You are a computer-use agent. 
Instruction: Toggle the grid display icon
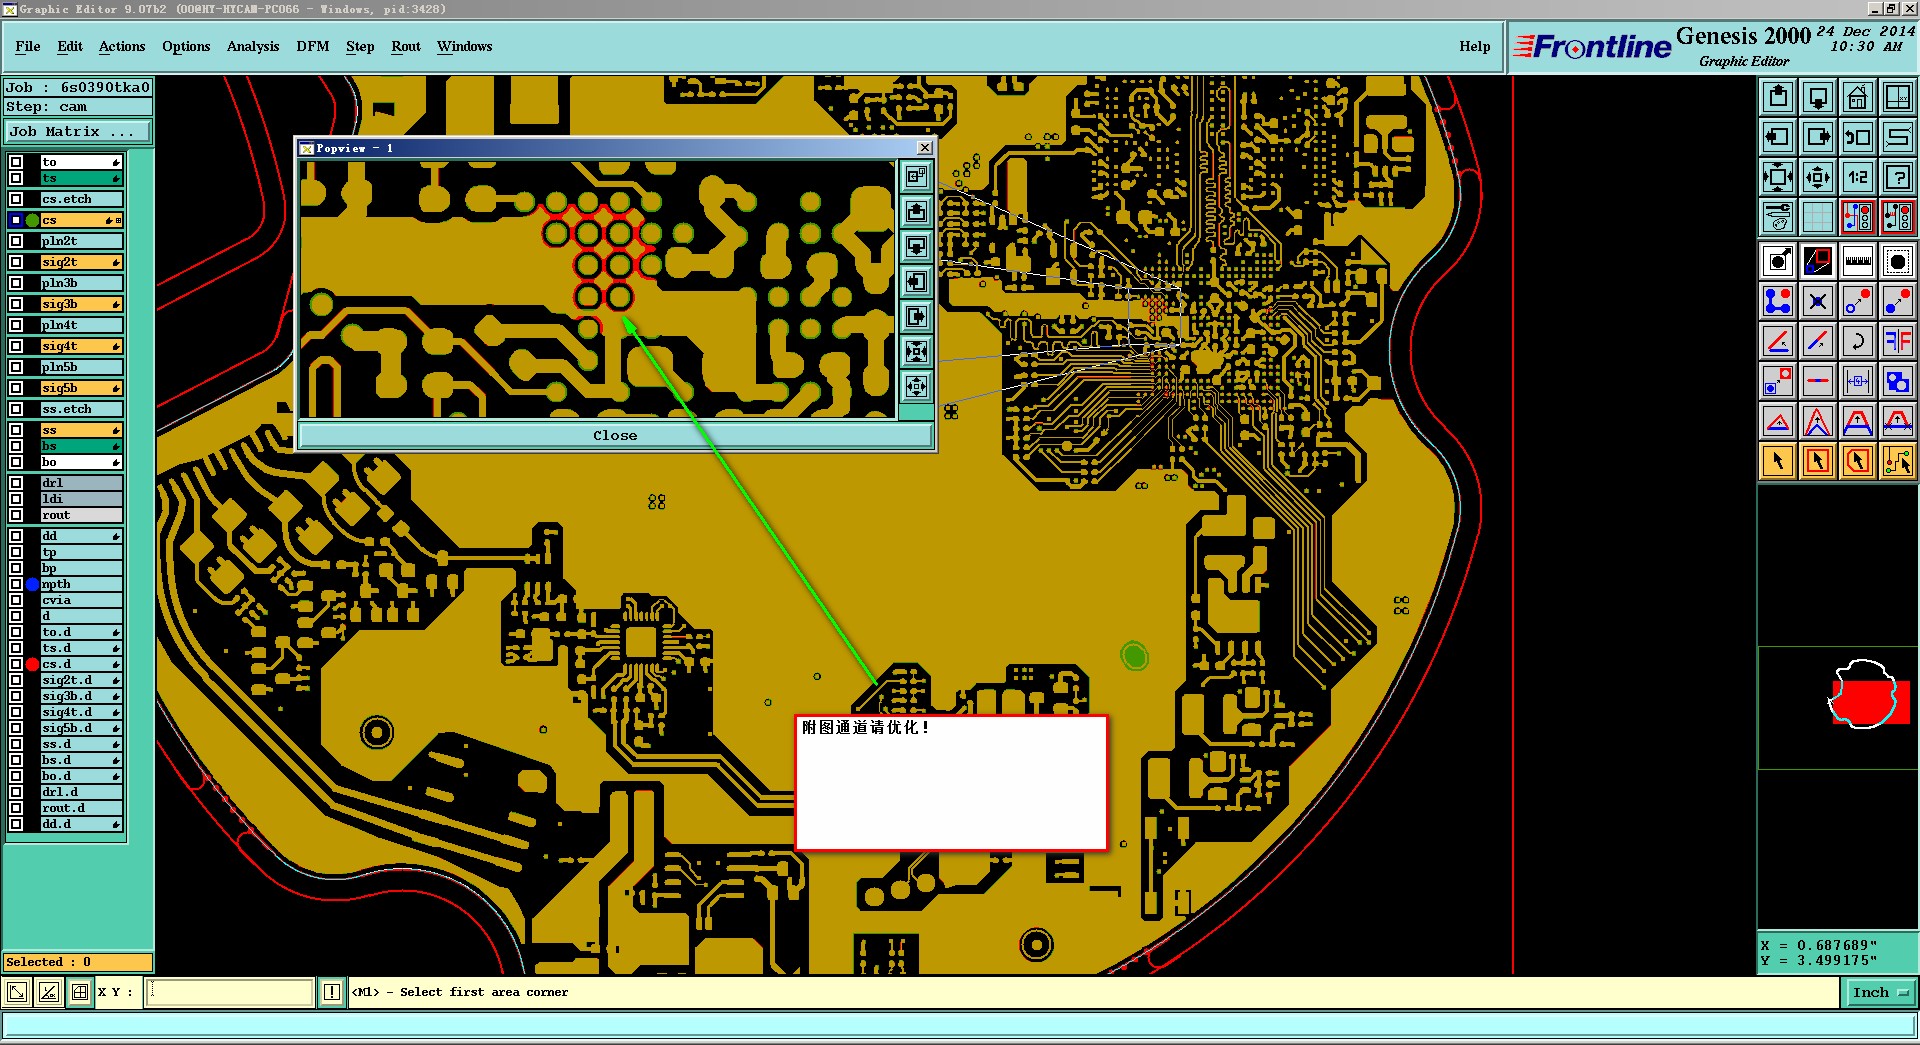click(1818, 217)
